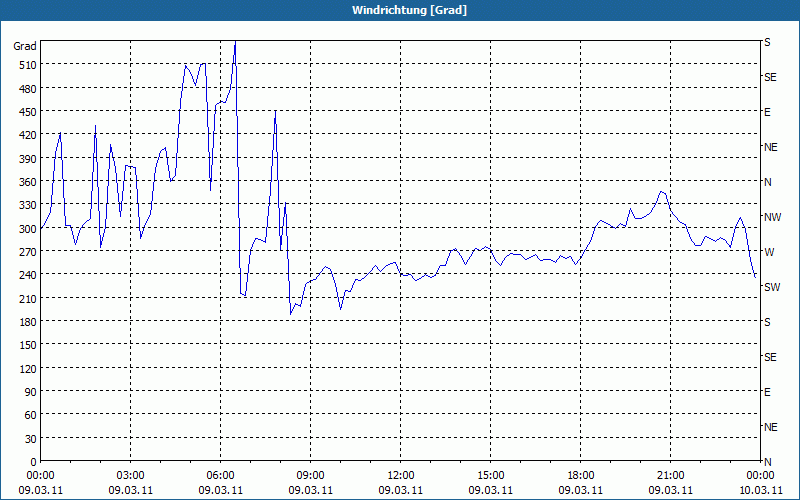
Task: Select the 60 value on the degree axis
Action: [31, 415]
